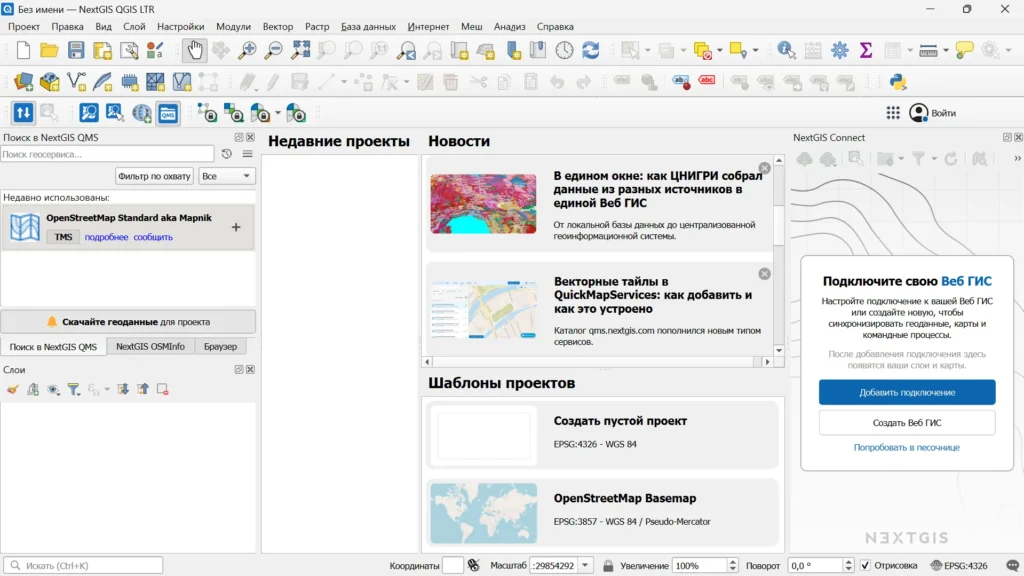This screenshot has width=1024, height=576.
Task: Expand the Масштаб scale dropdown
Action: [x=585, y=566]
